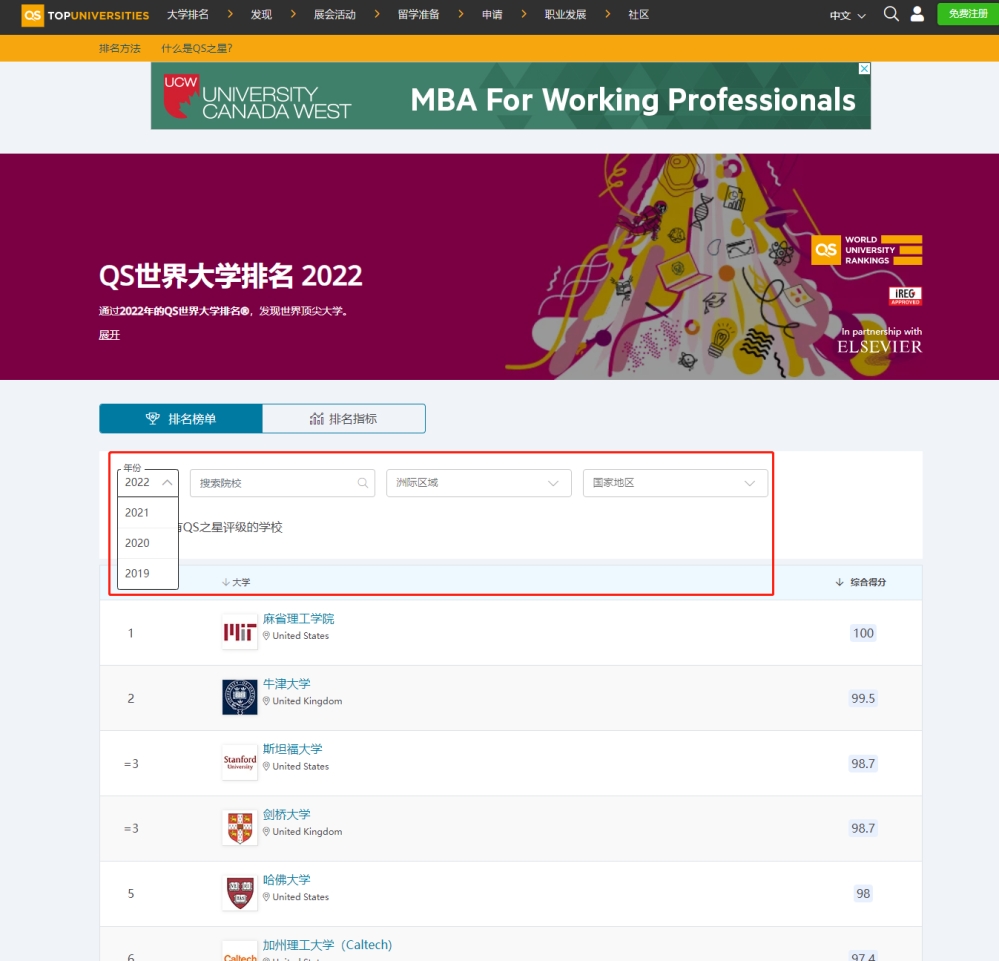This screenshot has height=961, width=999.
Task: Expand the chevron after 职业发展
Action: (608, 14)
